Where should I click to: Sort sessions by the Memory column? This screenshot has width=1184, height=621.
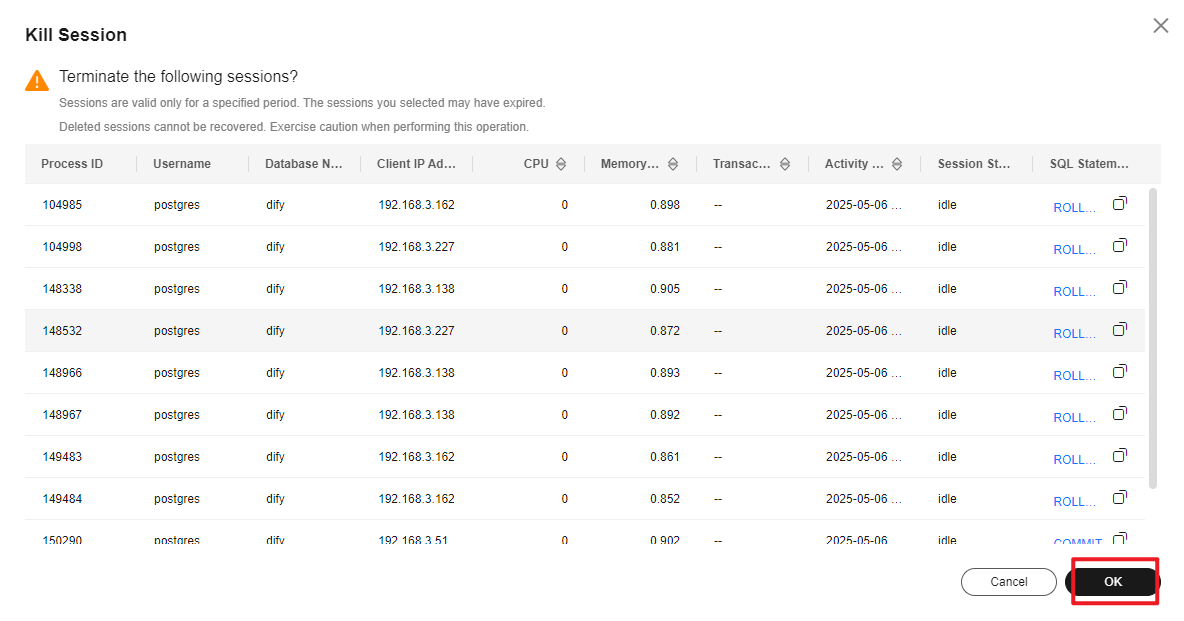tap(673, 164)
